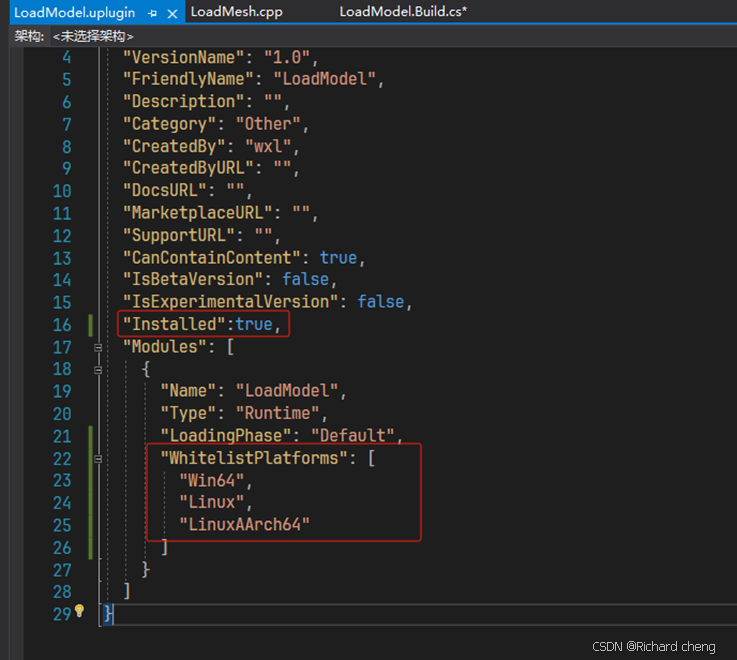The height and width of the screenshot is (660, 737).
Task: Click the "1.0" version value
Action: pyautogui.click(x=287, y=57)
